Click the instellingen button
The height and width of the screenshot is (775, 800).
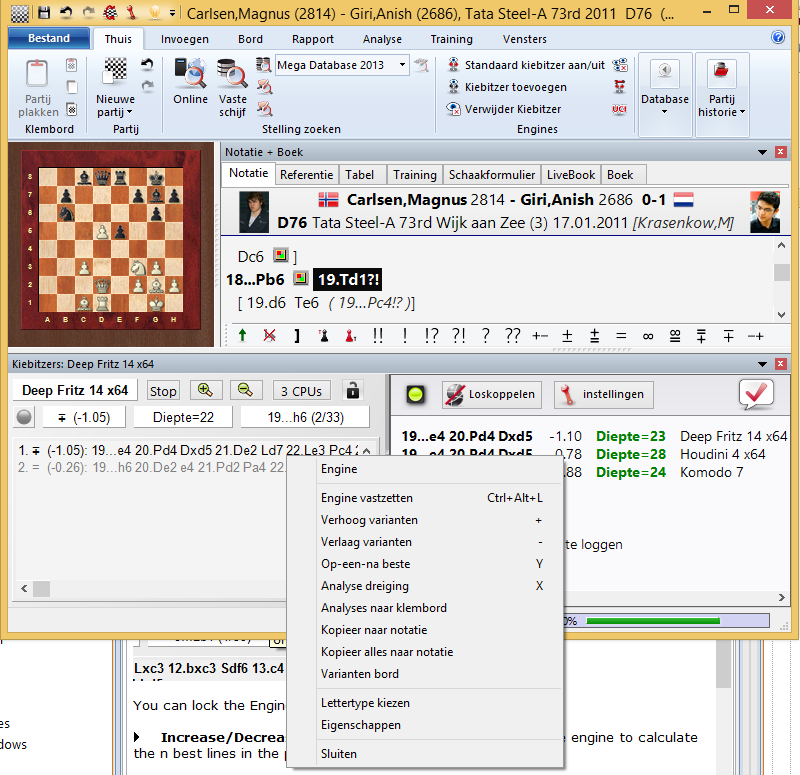pos(604,394)
